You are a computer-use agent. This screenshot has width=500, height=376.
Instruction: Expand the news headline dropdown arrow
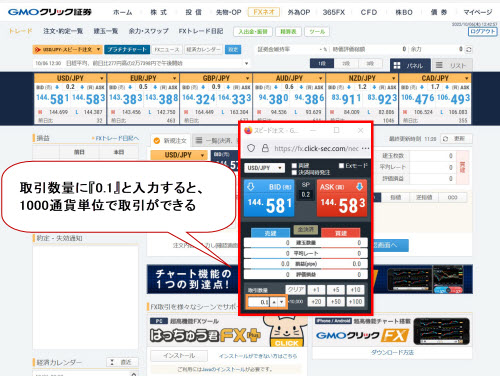pos(246,63)
